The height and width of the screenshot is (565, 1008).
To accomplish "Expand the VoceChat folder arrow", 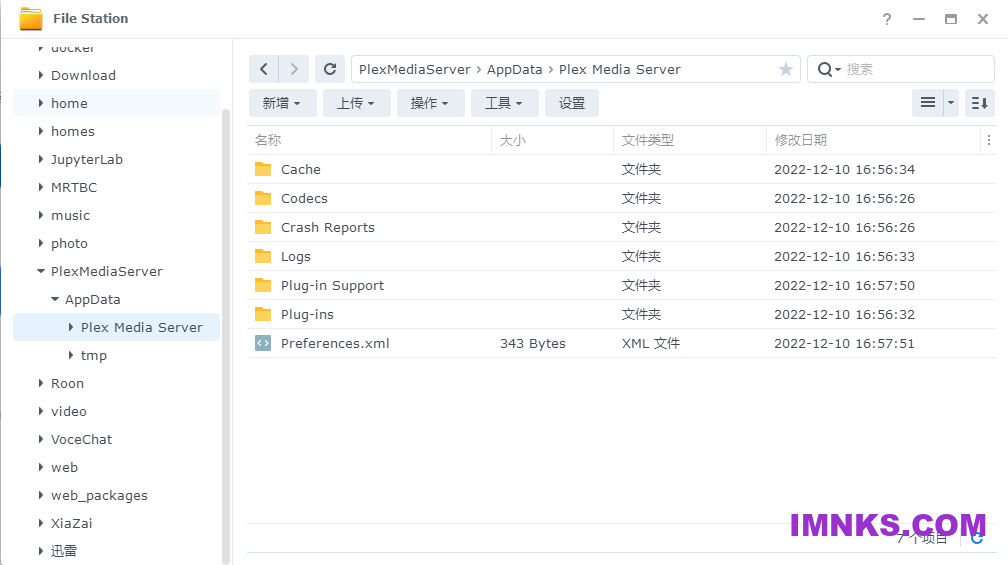I will pos(40,440).
